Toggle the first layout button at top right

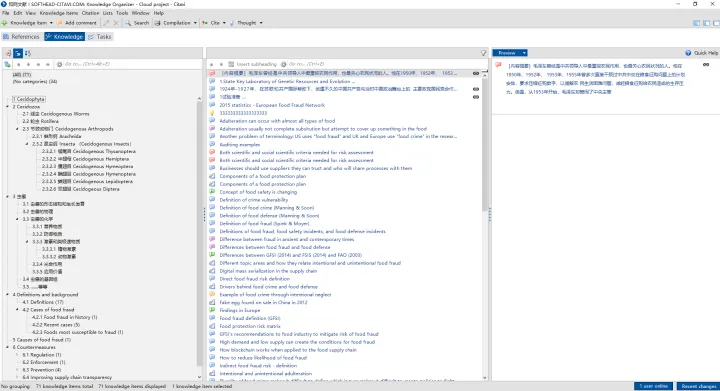pyautogui.click(x=696, y=23)
